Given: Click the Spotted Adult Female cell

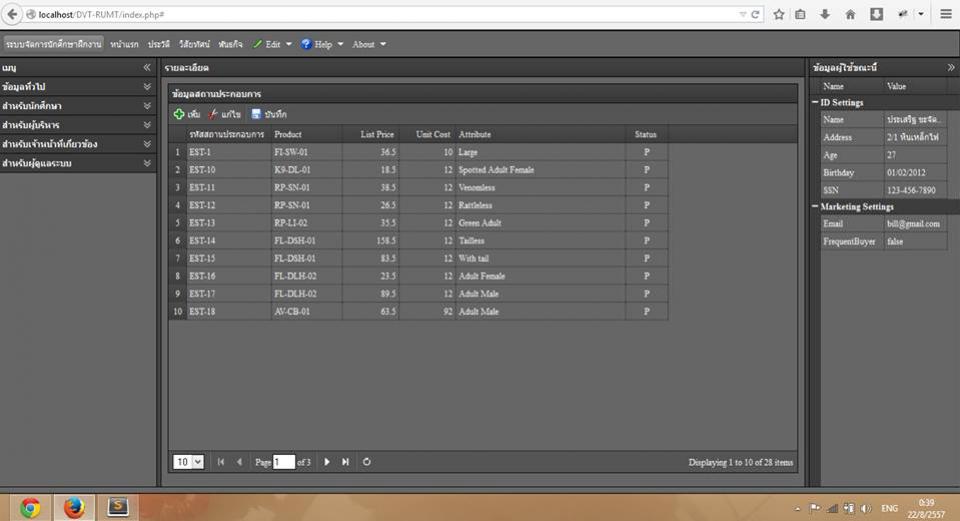Looking at the screenshot, I should click(541, 170).
